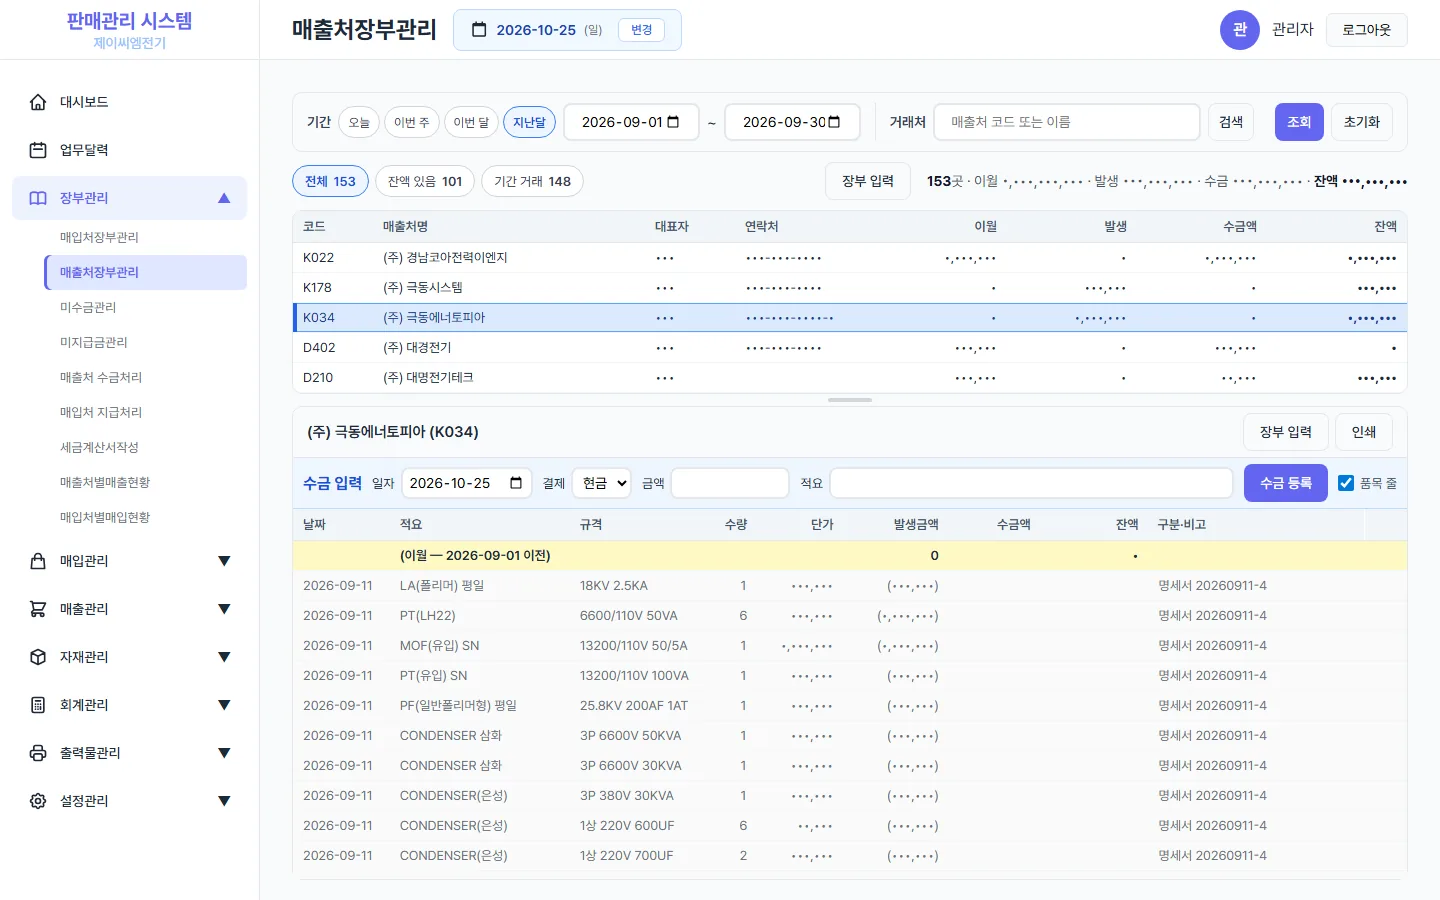This screenshot has width=1440, height=900.
Task: Click the 자재관리 box icon
Action: pos(38,657)
